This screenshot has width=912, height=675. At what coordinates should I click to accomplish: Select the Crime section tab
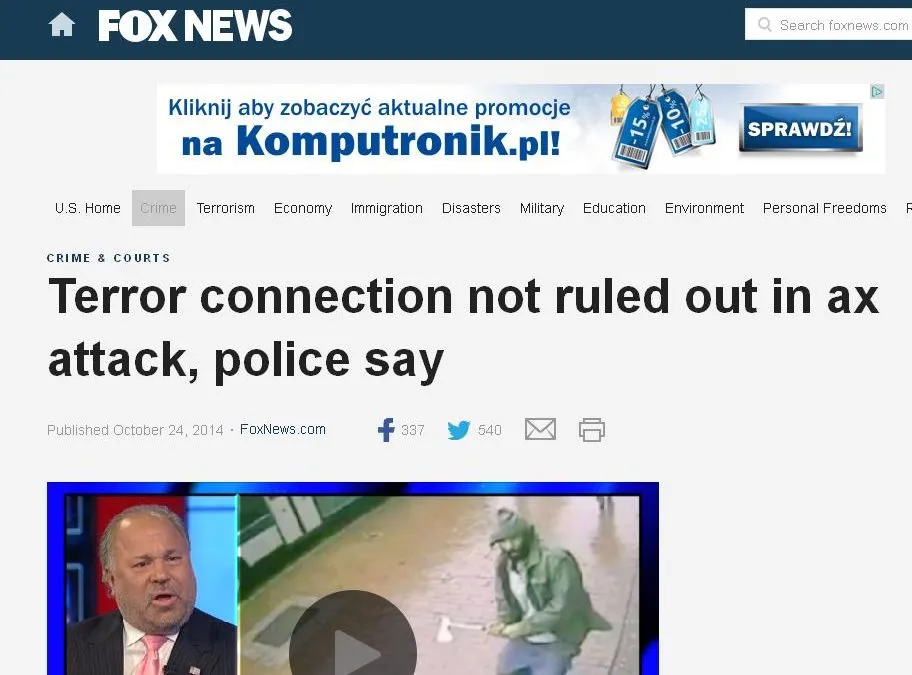pos(158,208)
